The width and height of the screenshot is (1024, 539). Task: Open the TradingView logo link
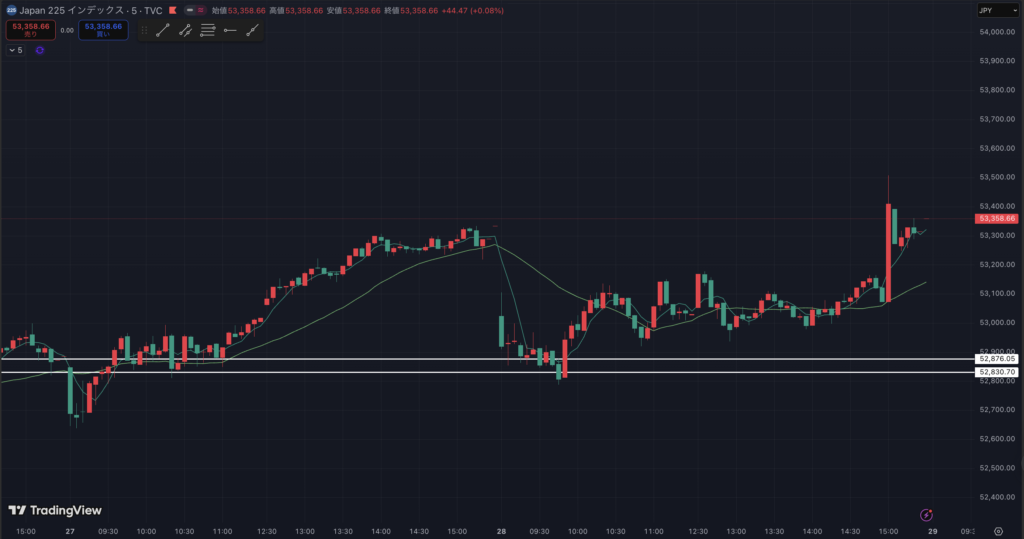point(55,510)
